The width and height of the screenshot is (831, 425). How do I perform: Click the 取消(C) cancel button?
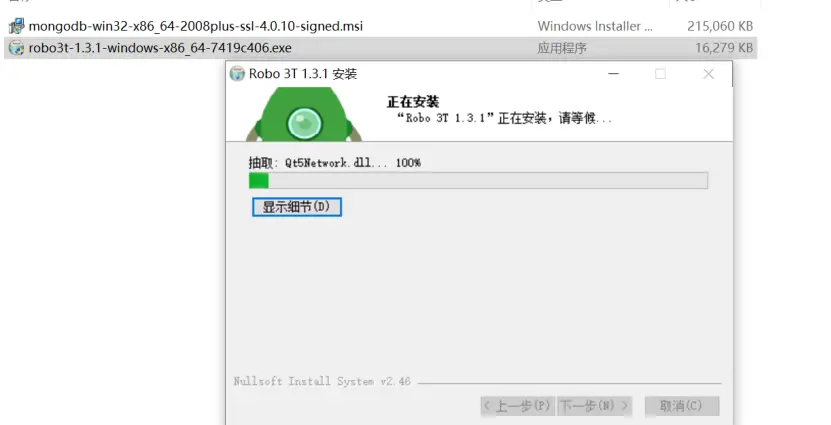click(682, 406)
